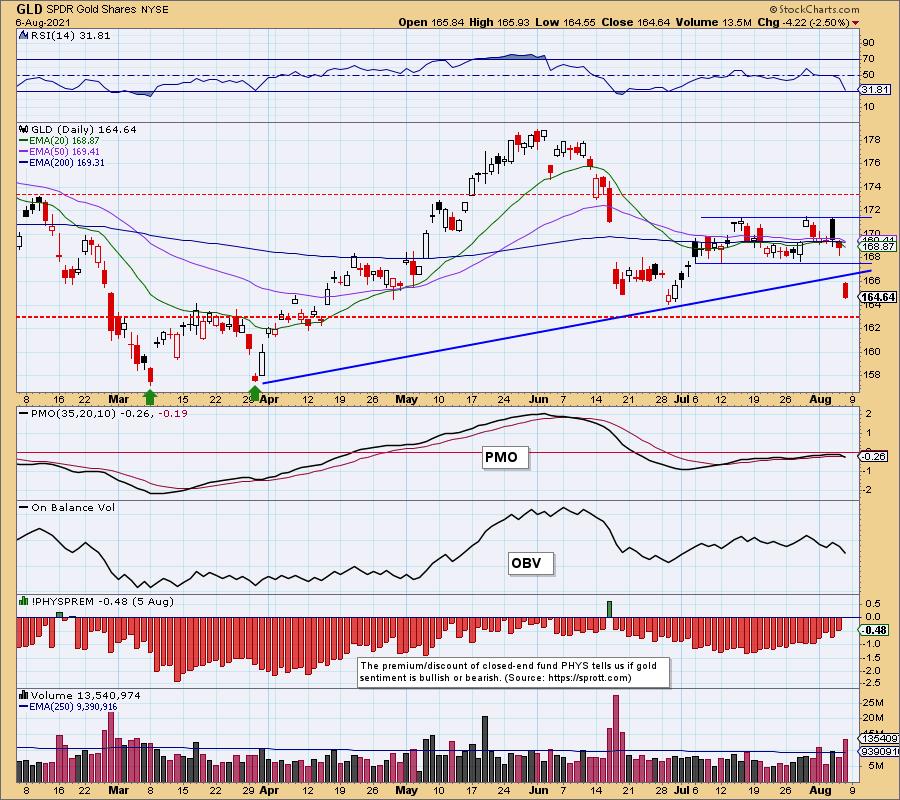Click the bar icon beside !PHYSPREM label

24,601
